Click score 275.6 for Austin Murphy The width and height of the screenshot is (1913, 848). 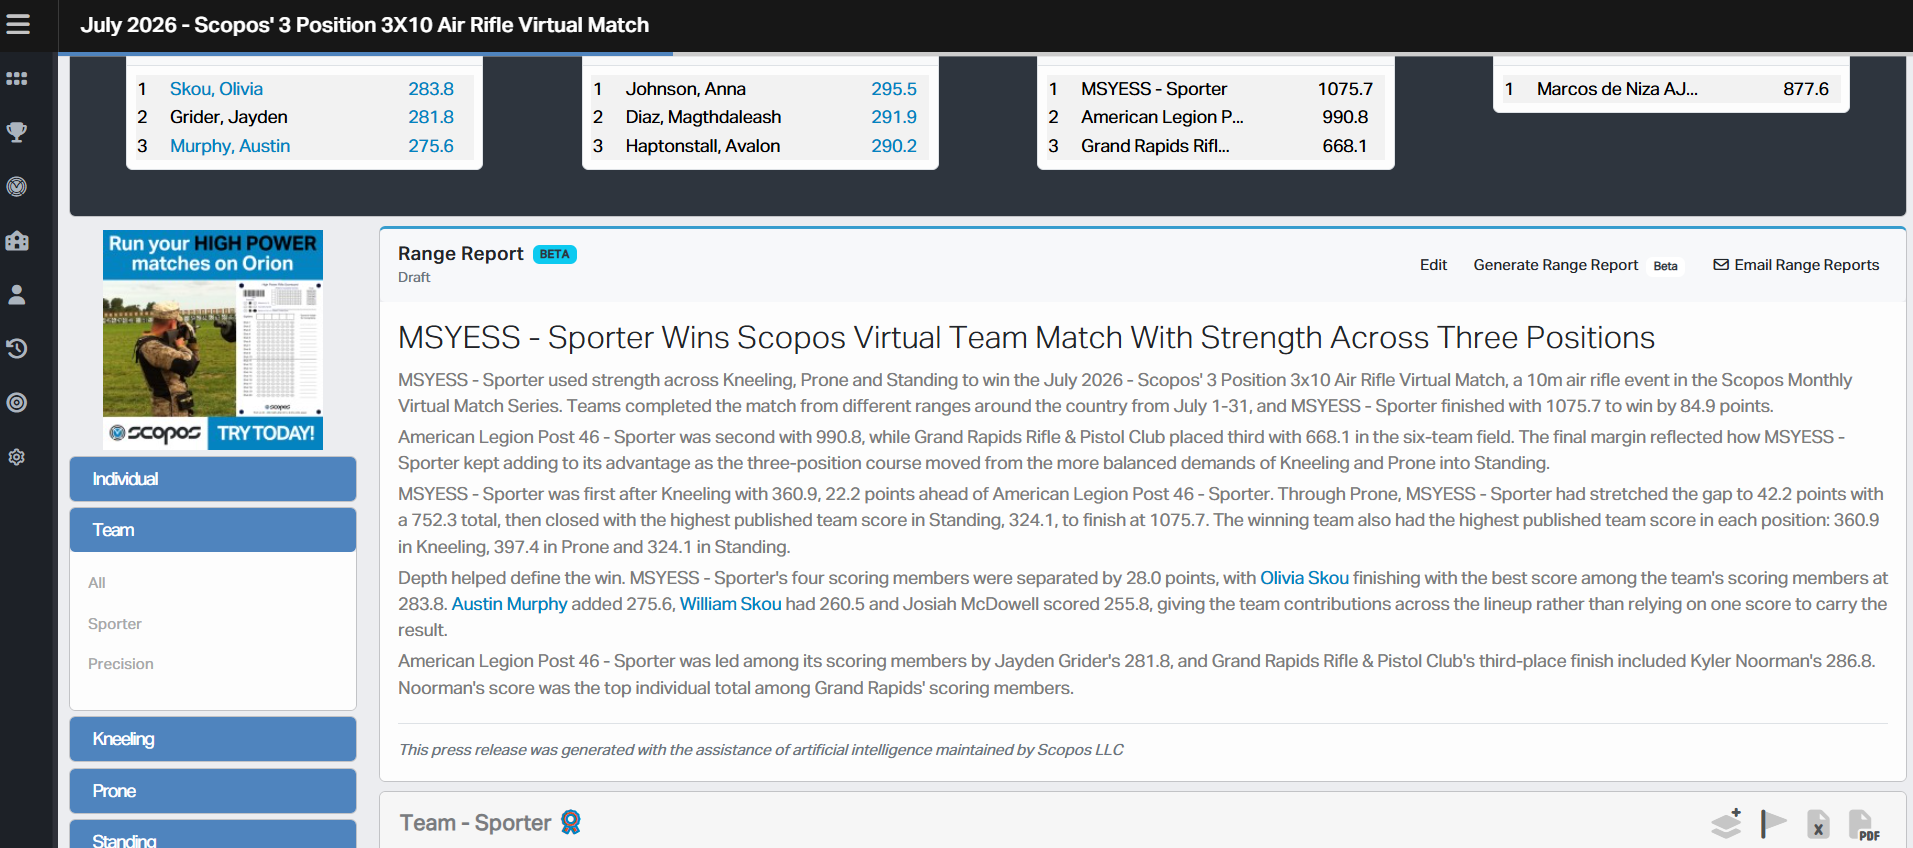tap(431, 146)
